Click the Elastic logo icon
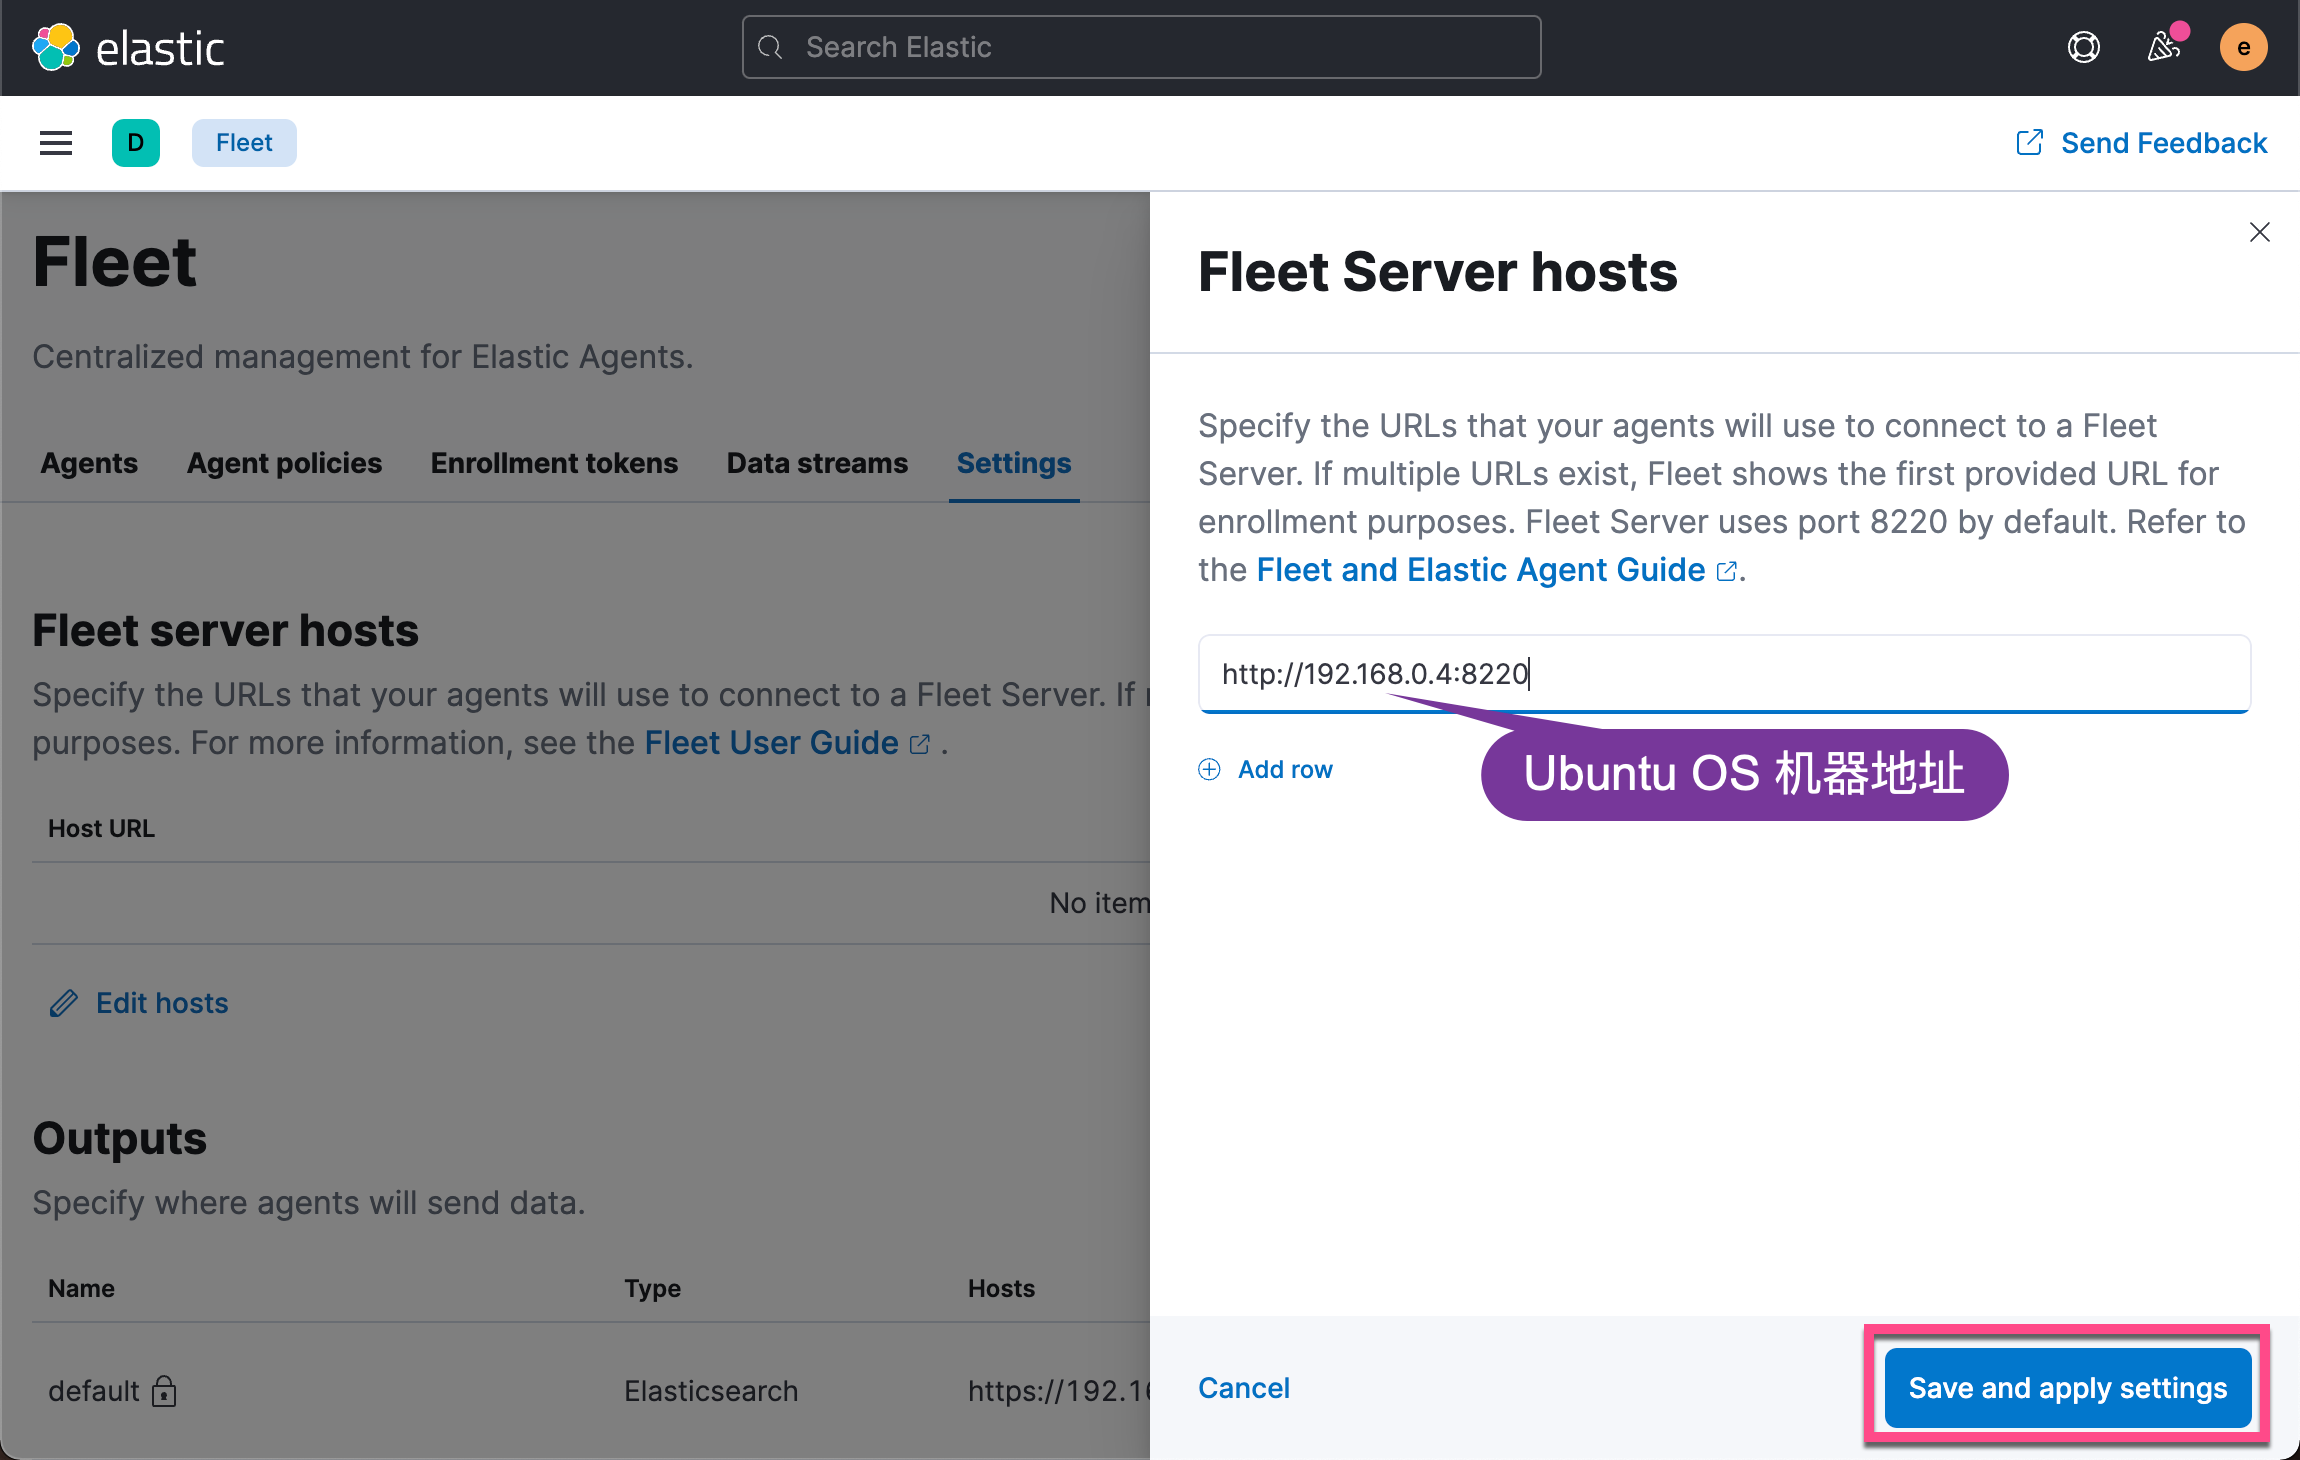This screenshot has height=1460, width=2300. [56, 47]
